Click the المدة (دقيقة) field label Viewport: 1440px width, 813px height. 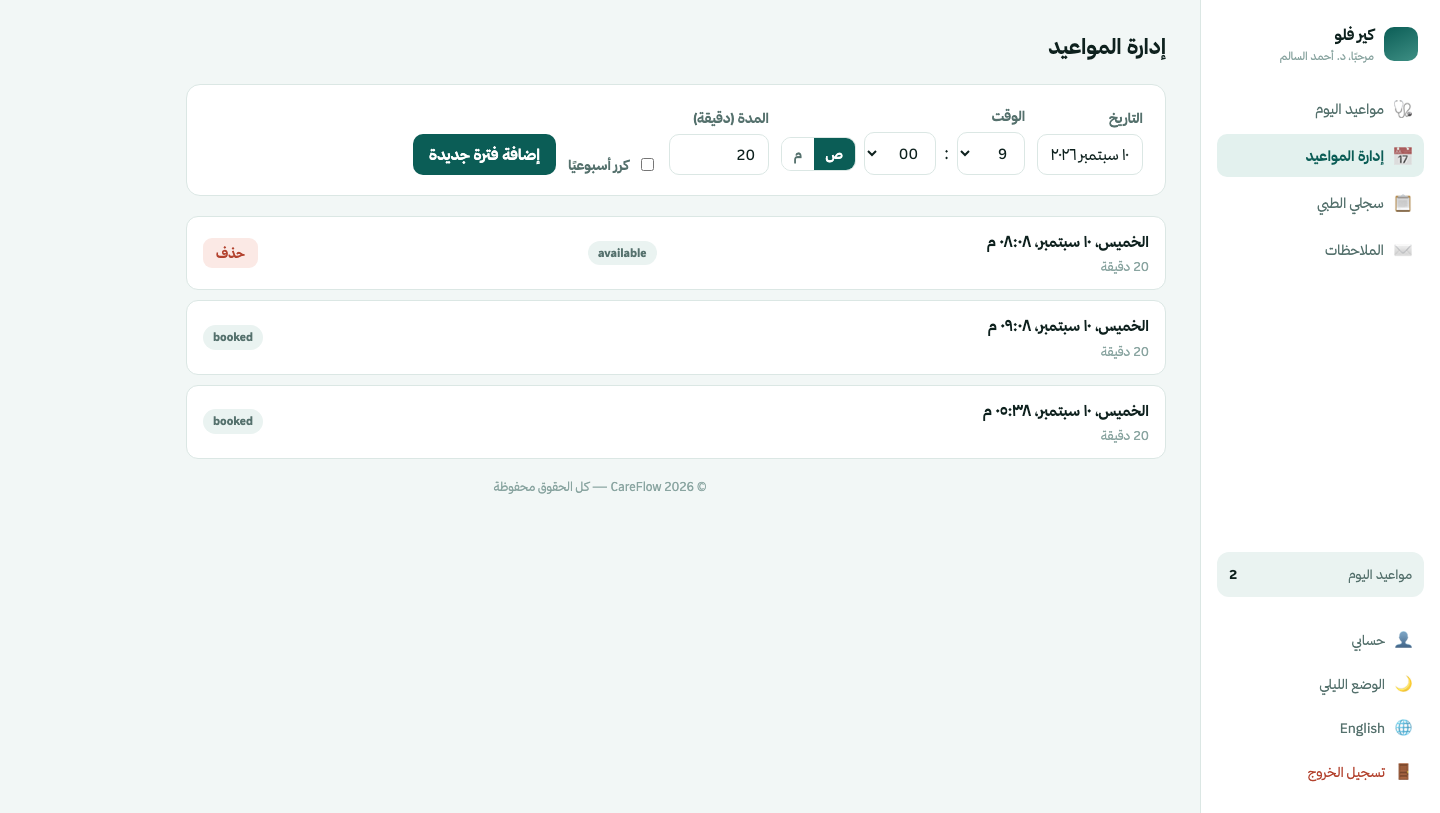pos(731,118)
